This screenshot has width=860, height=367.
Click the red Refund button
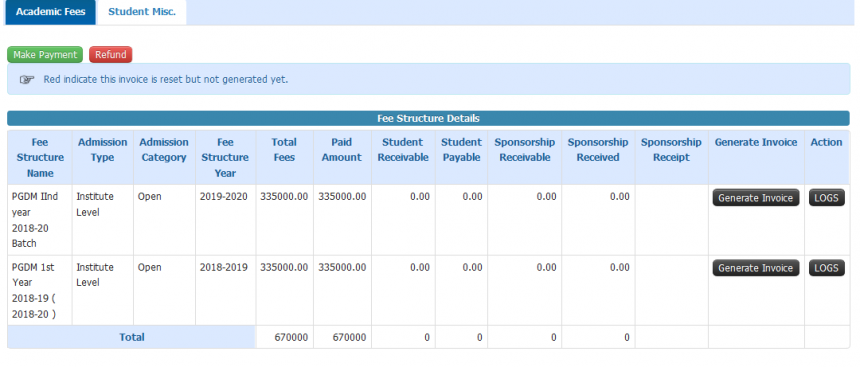tap(111, 55)
